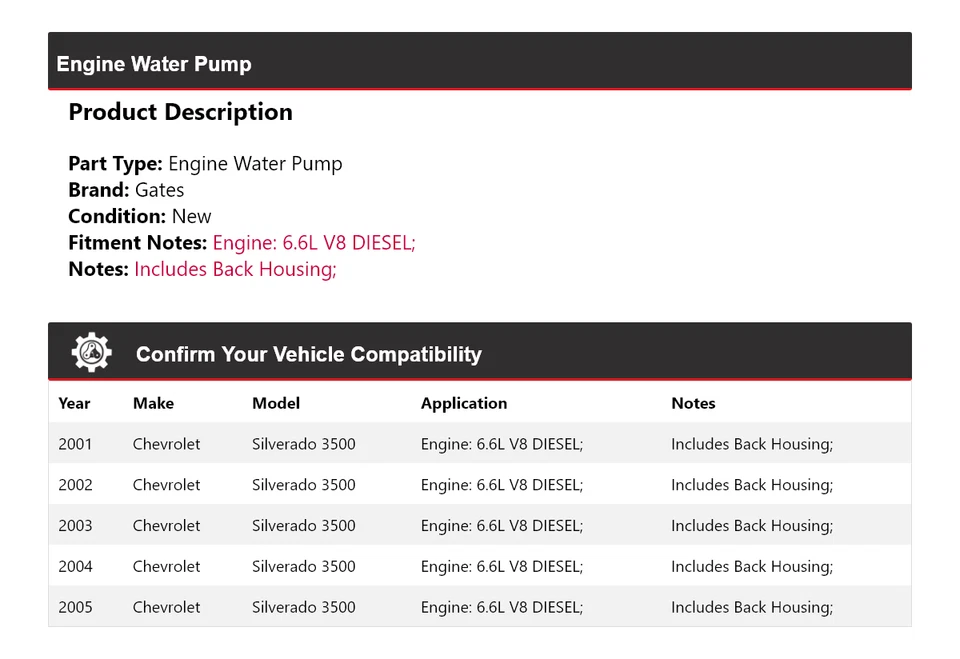Screen dimensions: 960x659
Task: Select the 2005 year table cell
Action: [75, 607]
